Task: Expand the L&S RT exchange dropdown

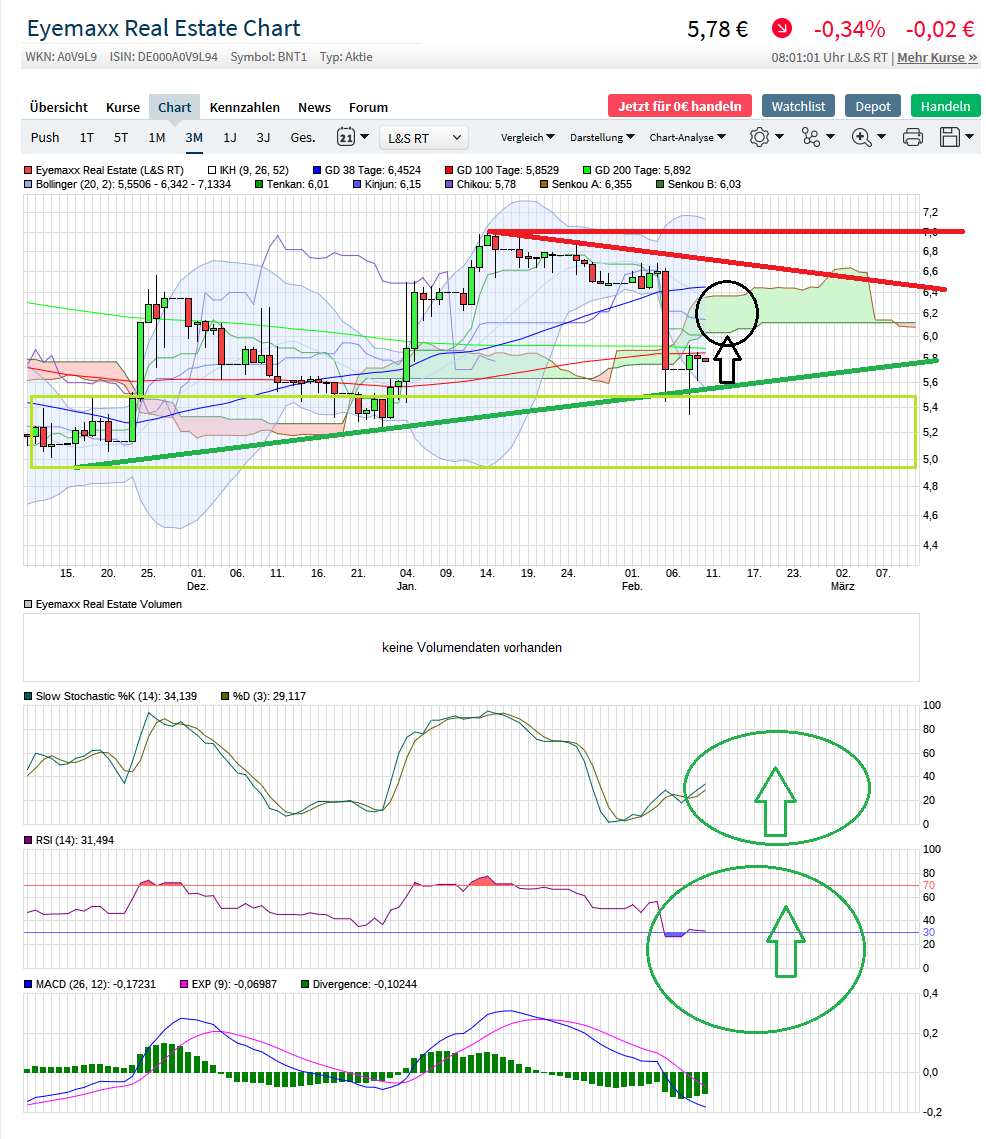Action: [426, 137]
